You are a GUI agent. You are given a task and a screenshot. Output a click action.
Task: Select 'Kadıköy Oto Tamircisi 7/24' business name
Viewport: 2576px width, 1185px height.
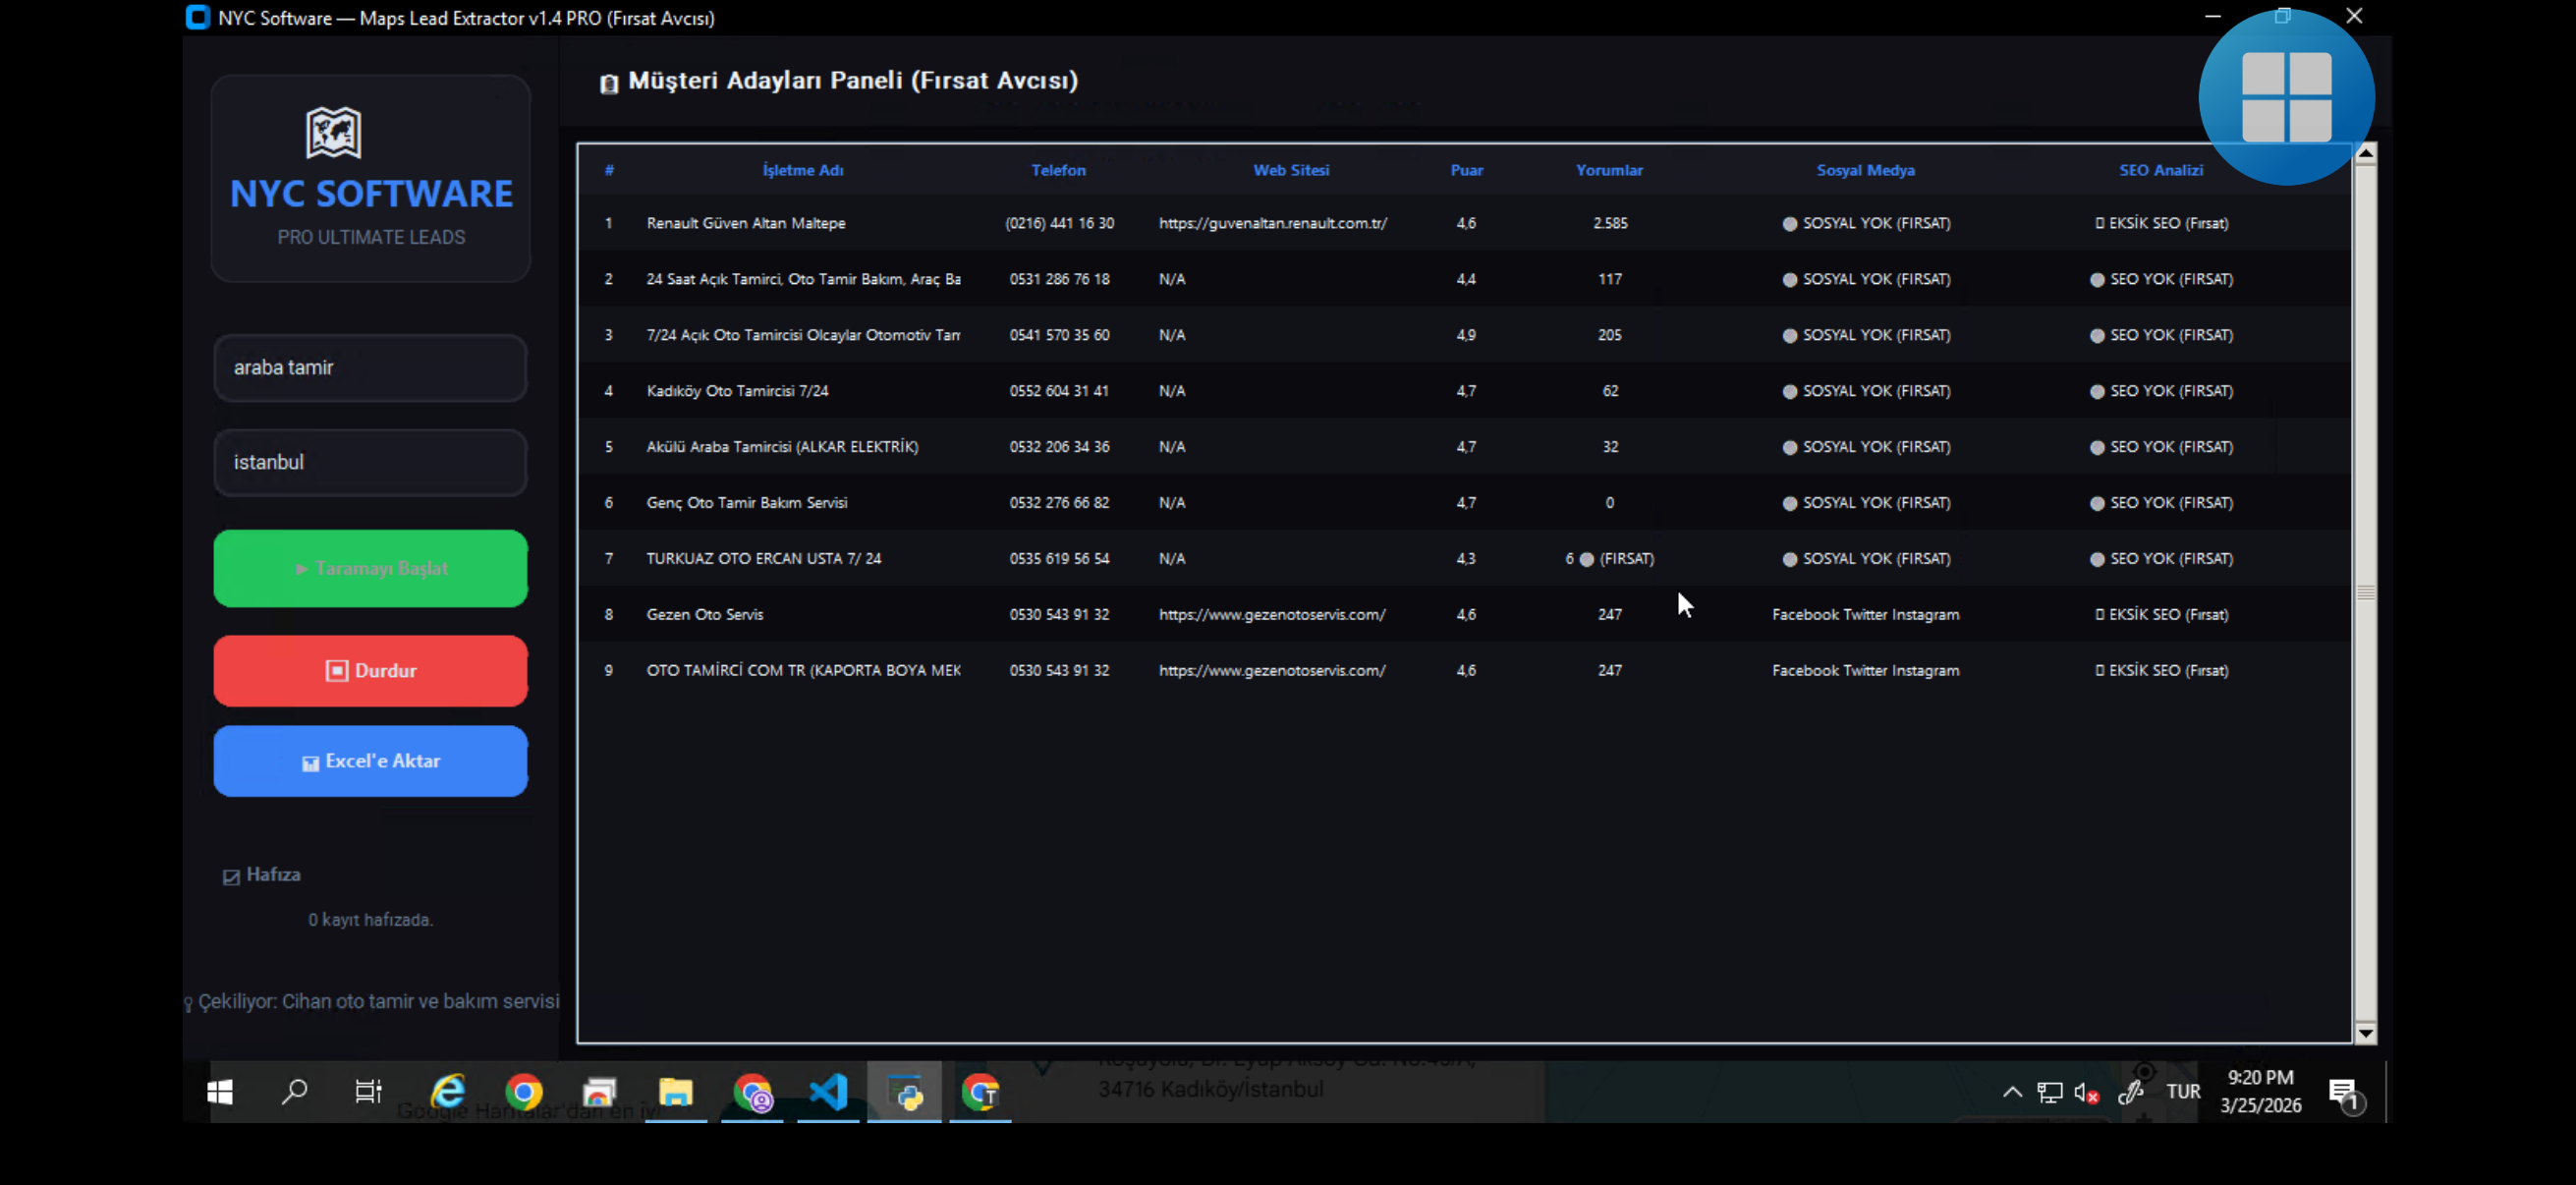(737, 391)
